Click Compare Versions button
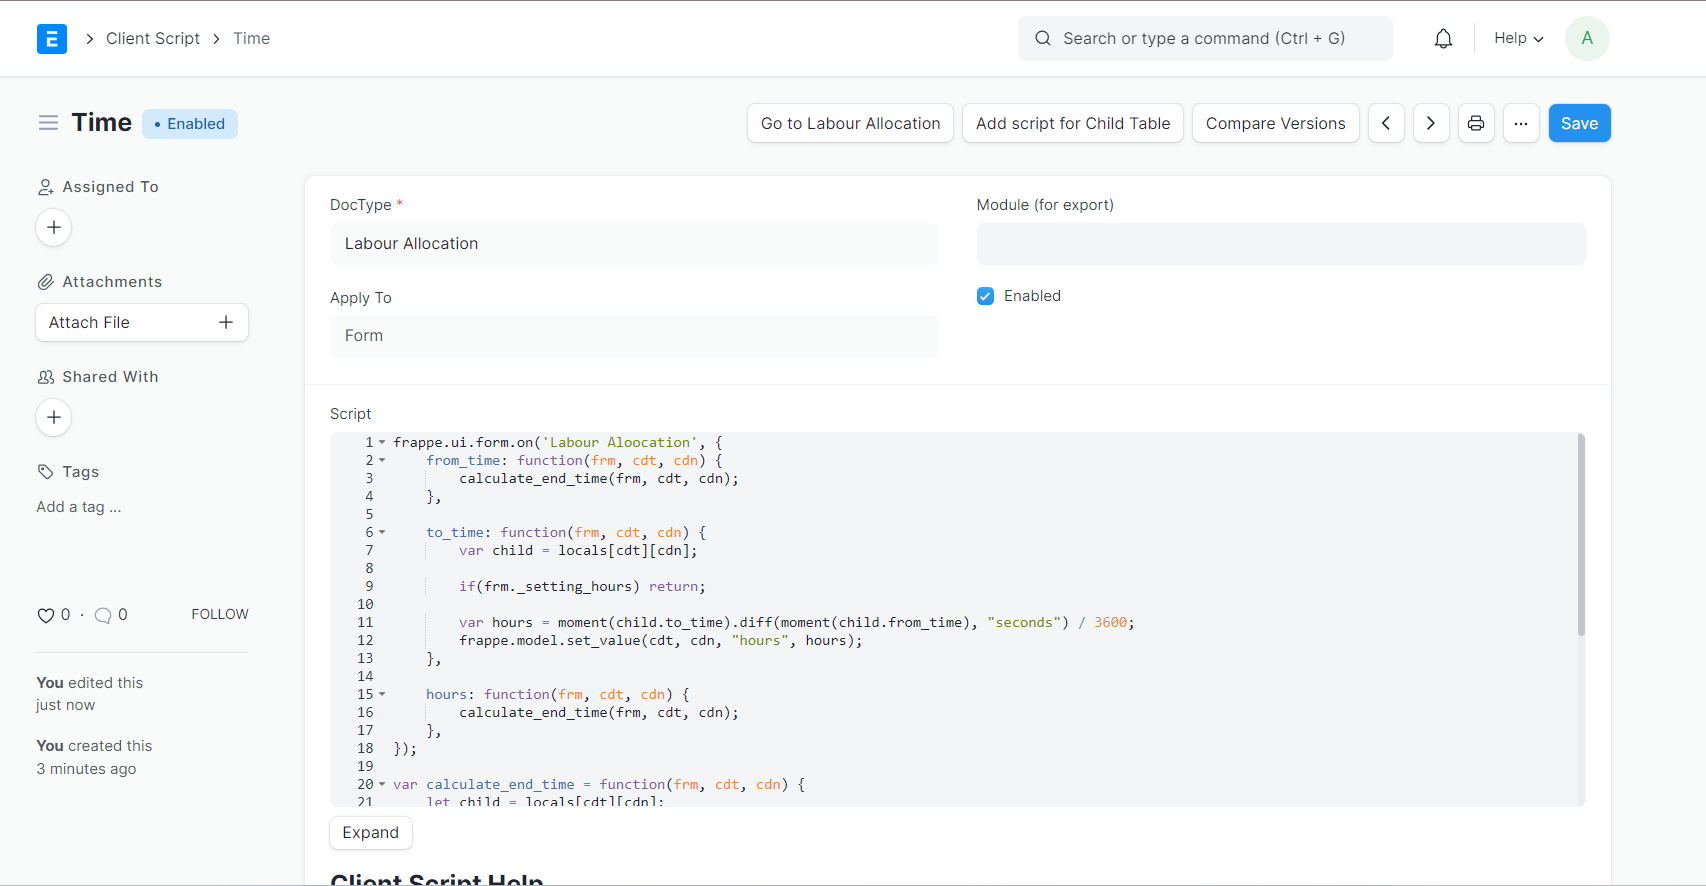Image resolution: width=1706 pixels, height=886 pixels. pyautogui.click(x=1275, y=123)
